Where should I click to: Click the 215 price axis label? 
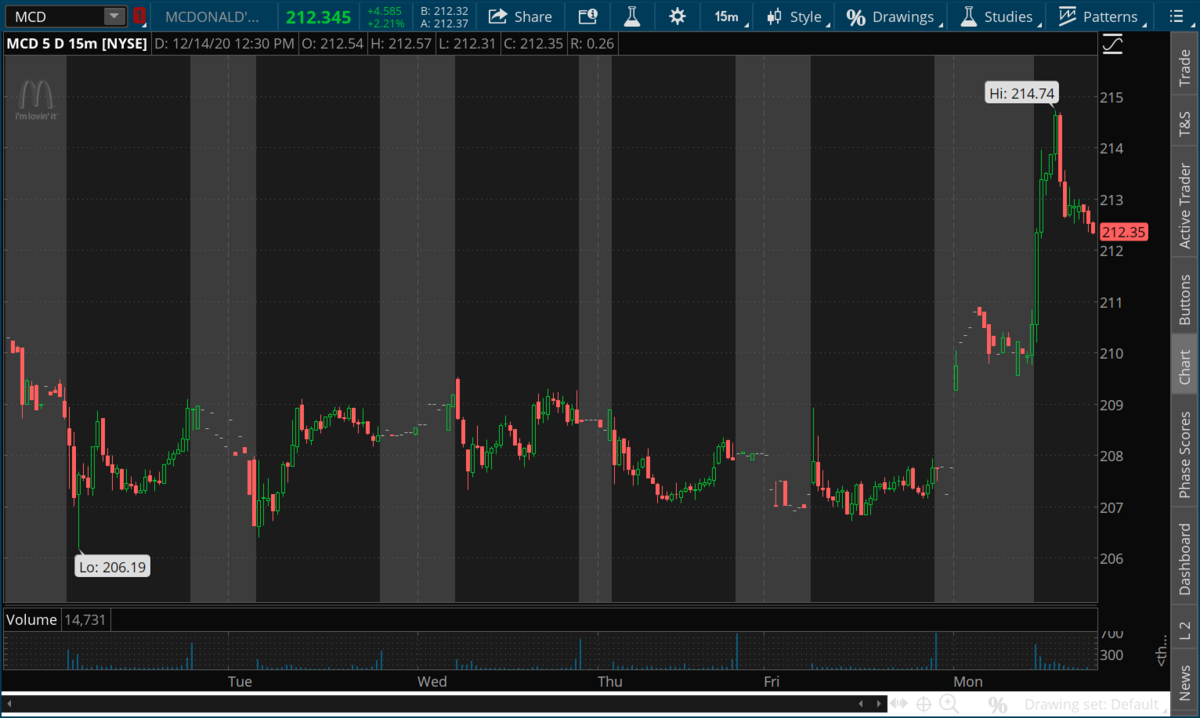pos(1113,97)
